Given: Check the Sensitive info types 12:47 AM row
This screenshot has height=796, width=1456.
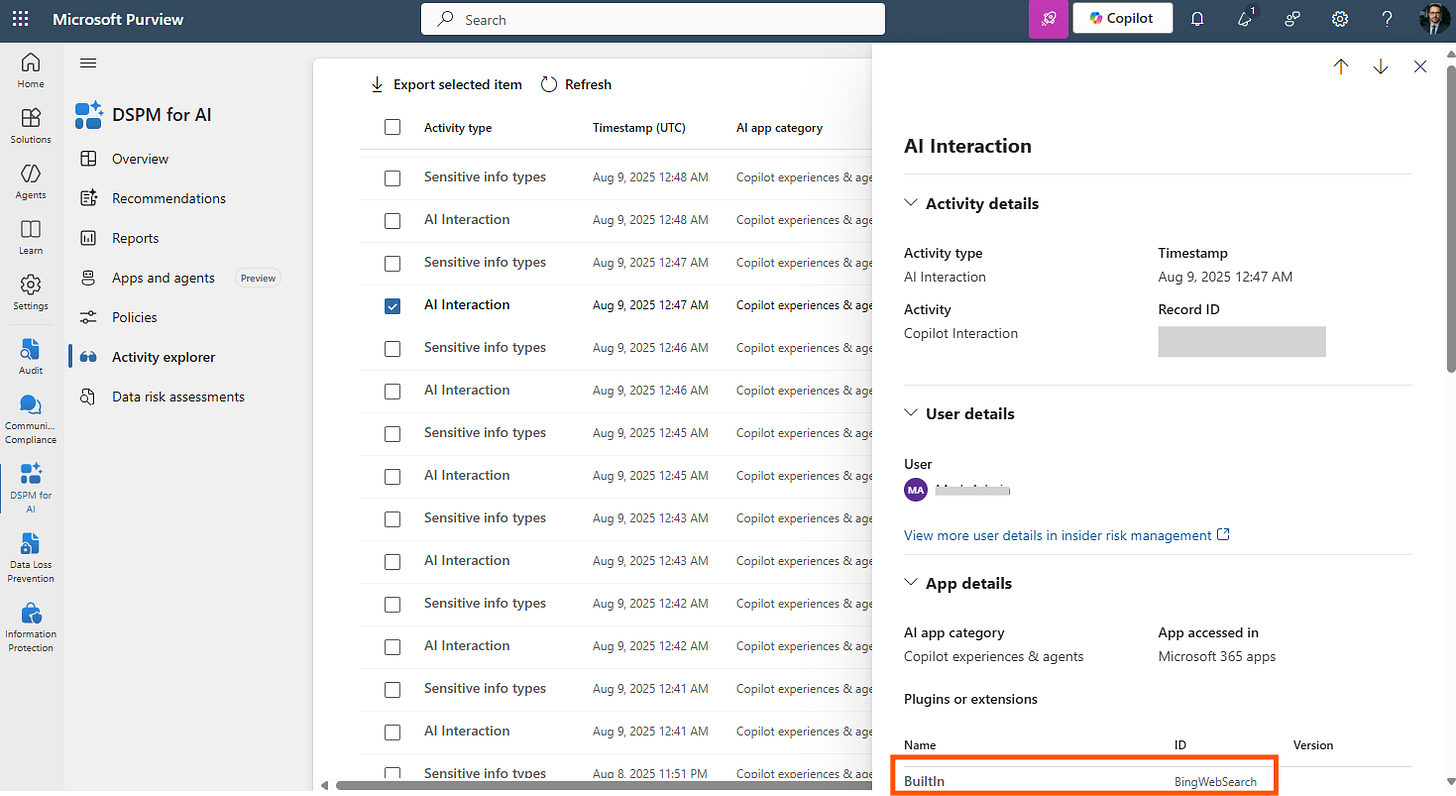Looking at the screenshot, I should 392,263.
